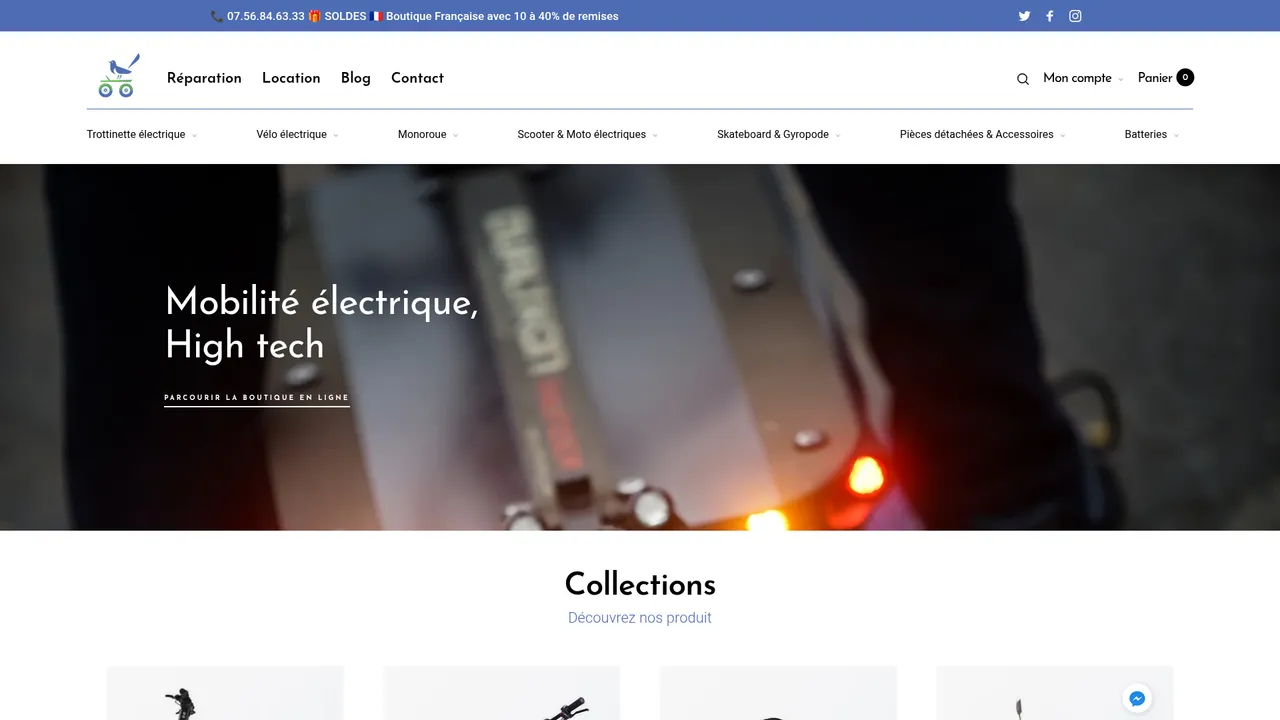Image resolution: width=1280 pixels, height=720 pixels.
Task: Click the cart item count badge
Action: coord(1185,77)
